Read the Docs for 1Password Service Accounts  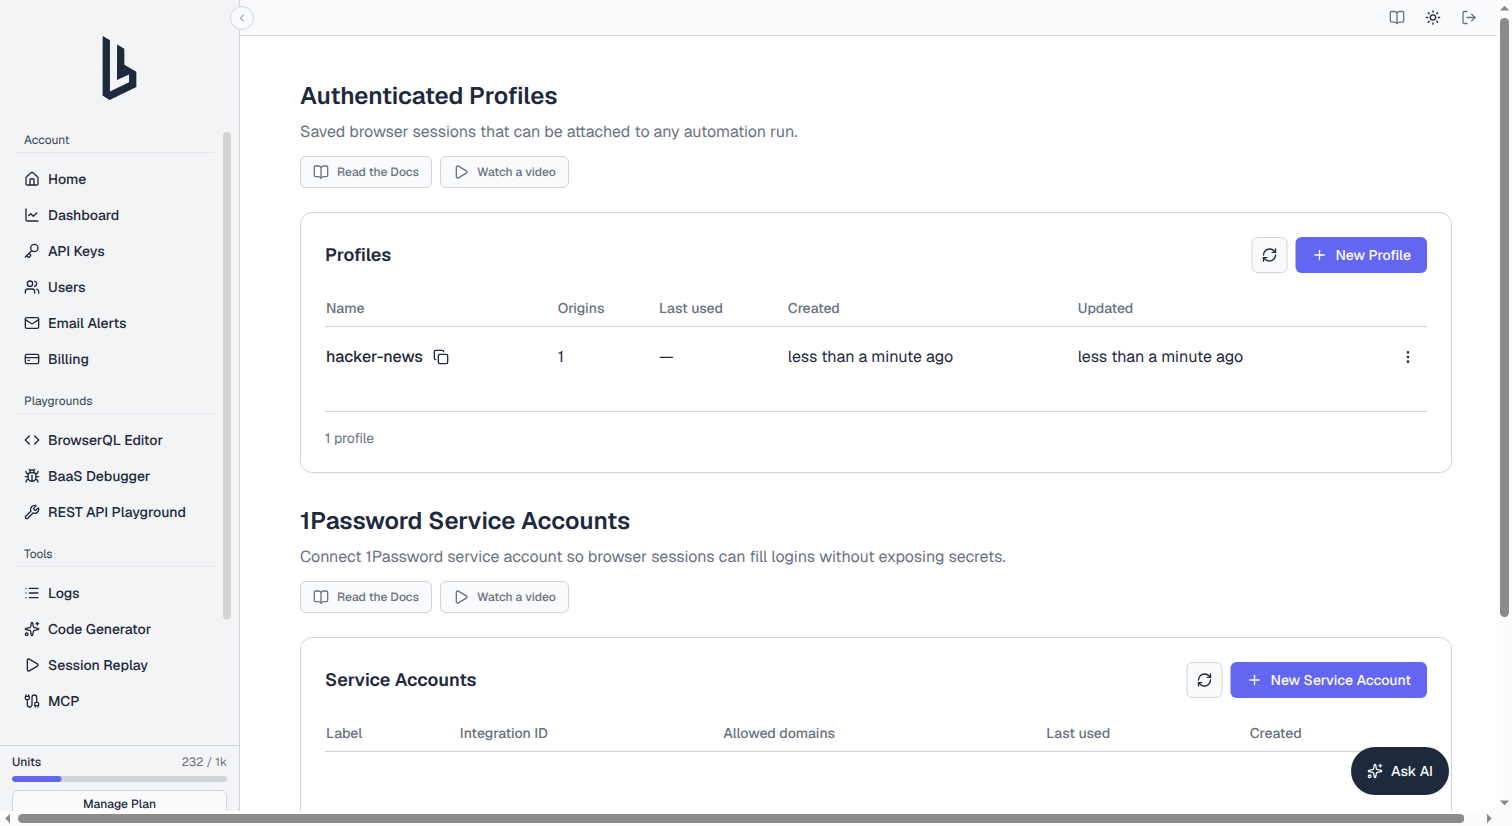point(366,597)
